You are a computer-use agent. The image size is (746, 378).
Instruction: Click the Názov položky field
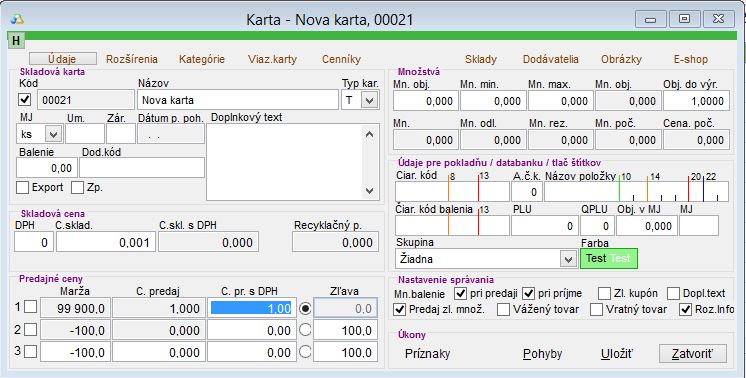coord(636,192)
